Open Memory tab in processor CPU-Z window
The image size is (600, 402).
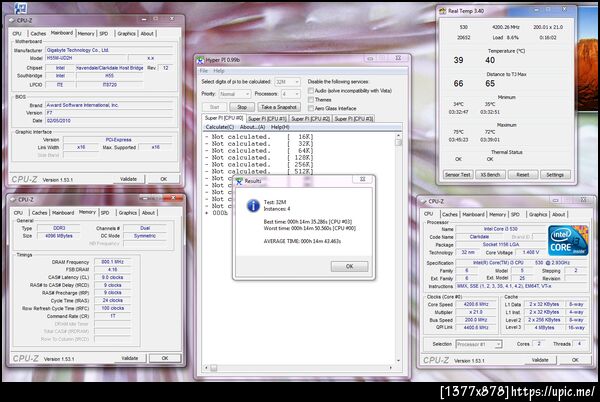497,215
